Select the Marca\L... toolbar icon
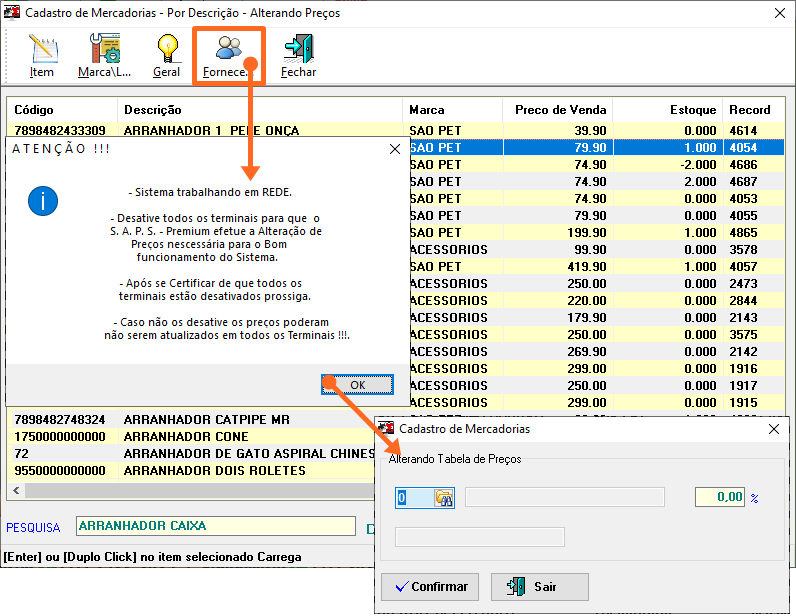 105,56
